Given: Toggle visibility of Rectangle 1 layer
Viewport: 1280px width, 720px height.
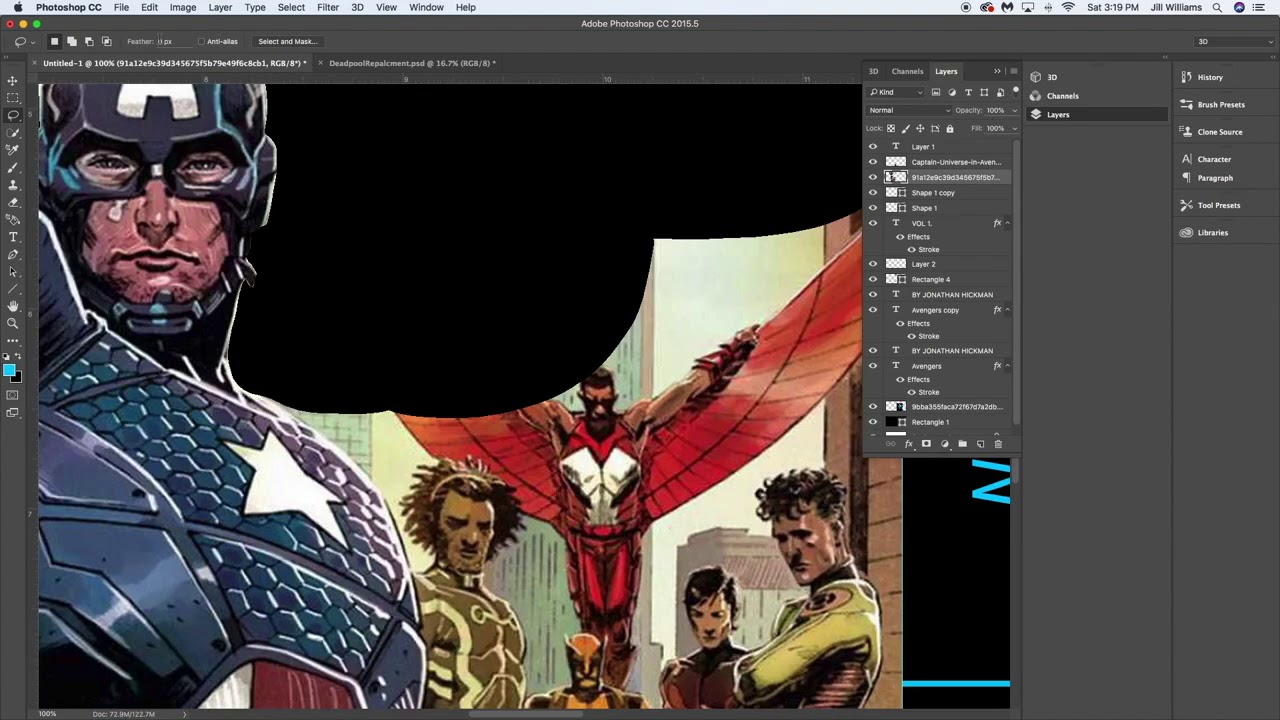Looking at the screenshot, I should [873, 422].
